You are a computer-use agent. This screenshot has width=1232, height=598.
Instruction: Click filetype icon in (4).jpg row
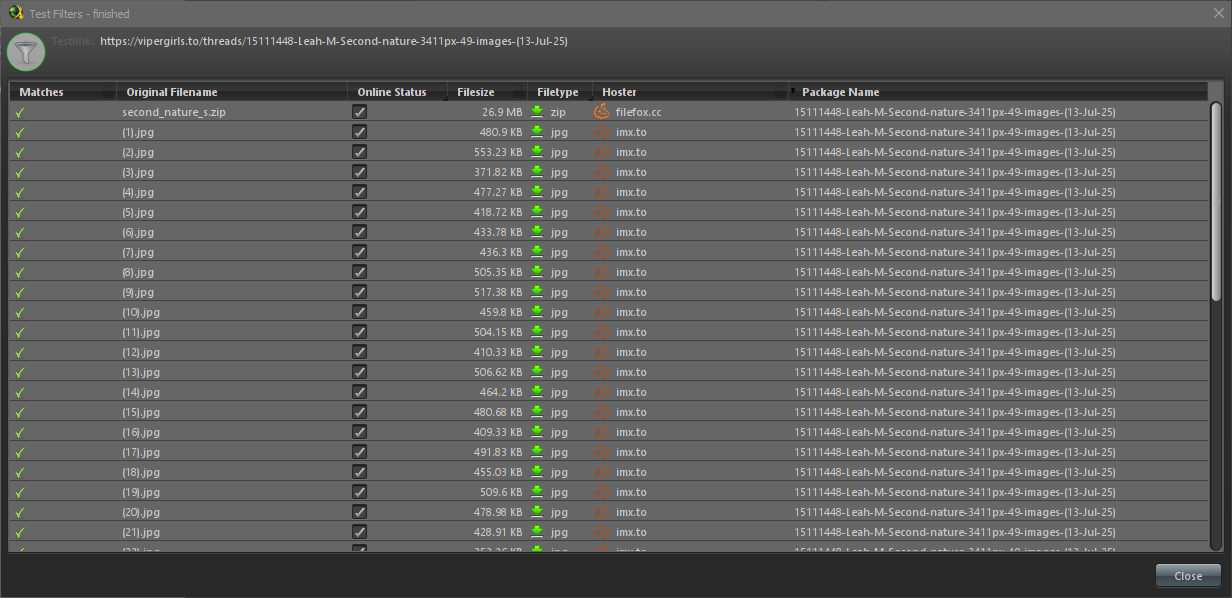(x=537, y=192)
